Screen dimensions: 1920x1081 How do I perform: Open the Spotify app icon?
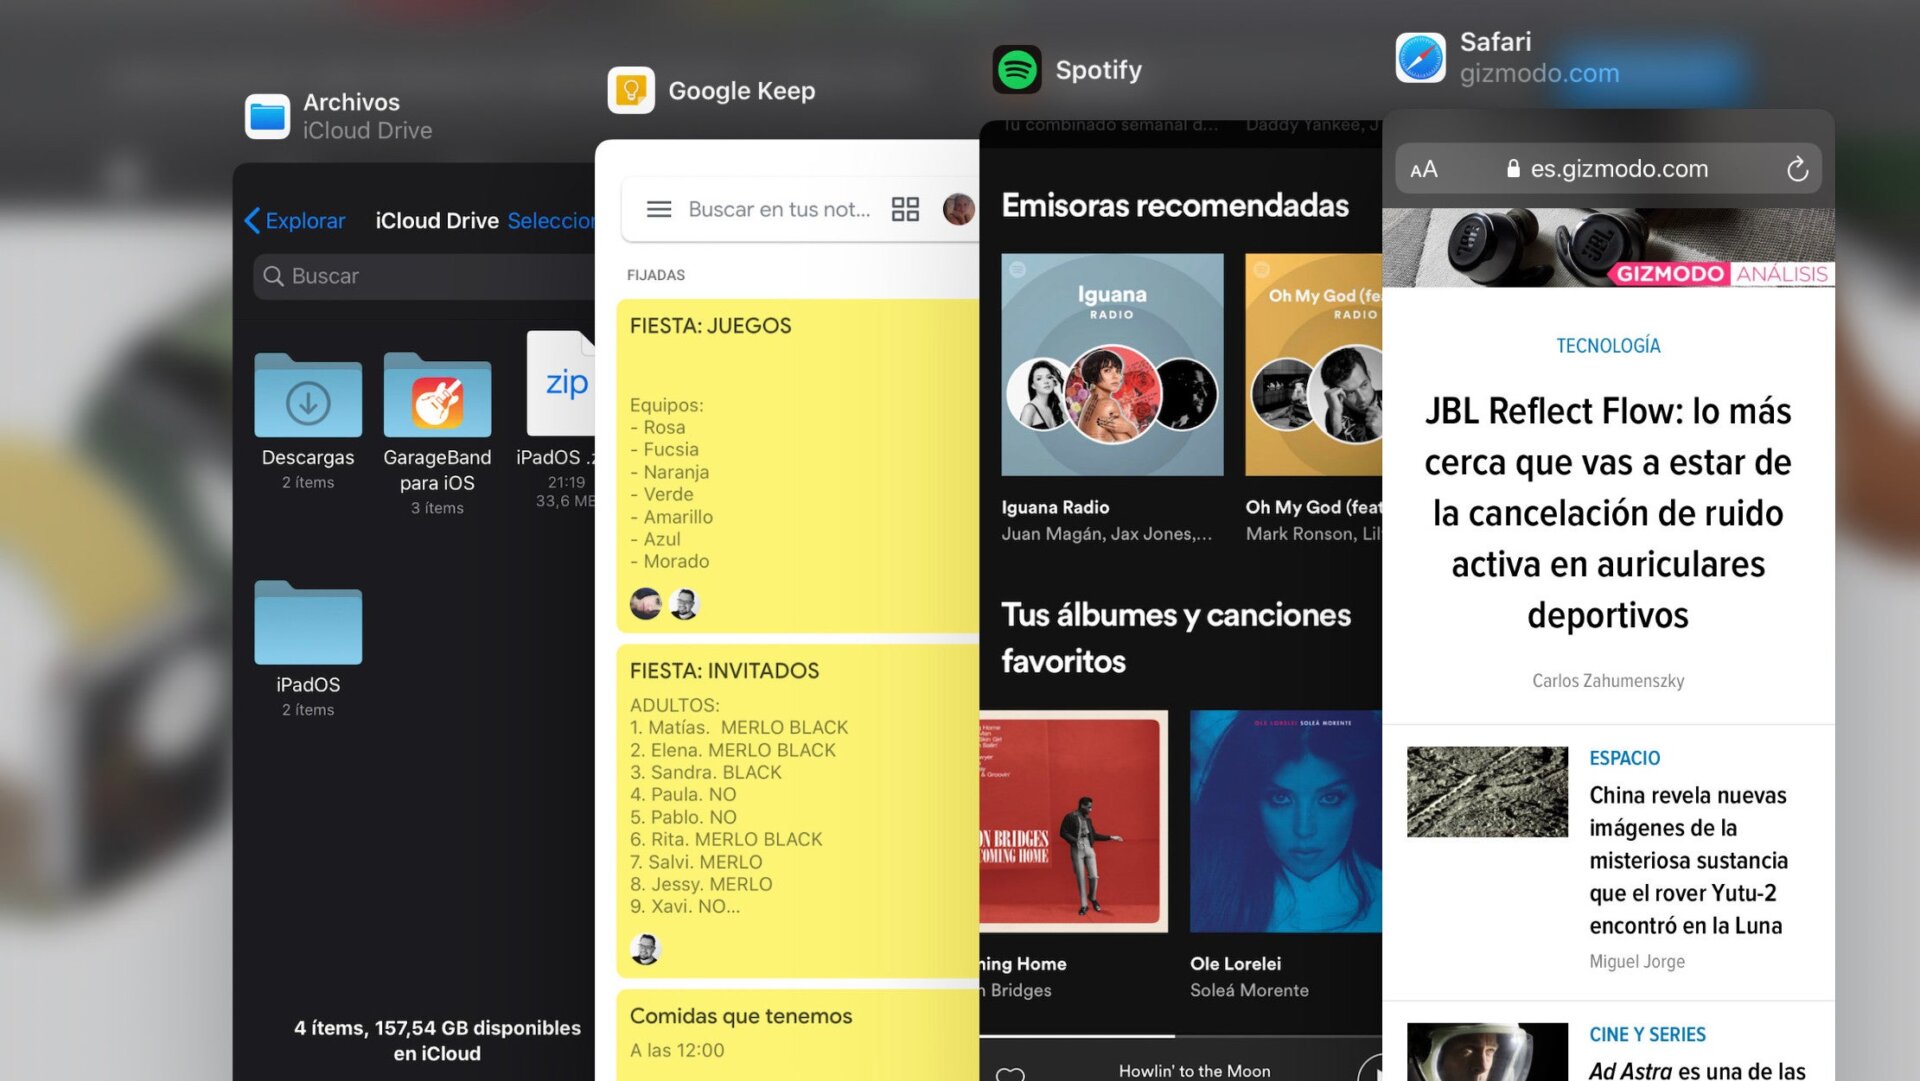1017,70
